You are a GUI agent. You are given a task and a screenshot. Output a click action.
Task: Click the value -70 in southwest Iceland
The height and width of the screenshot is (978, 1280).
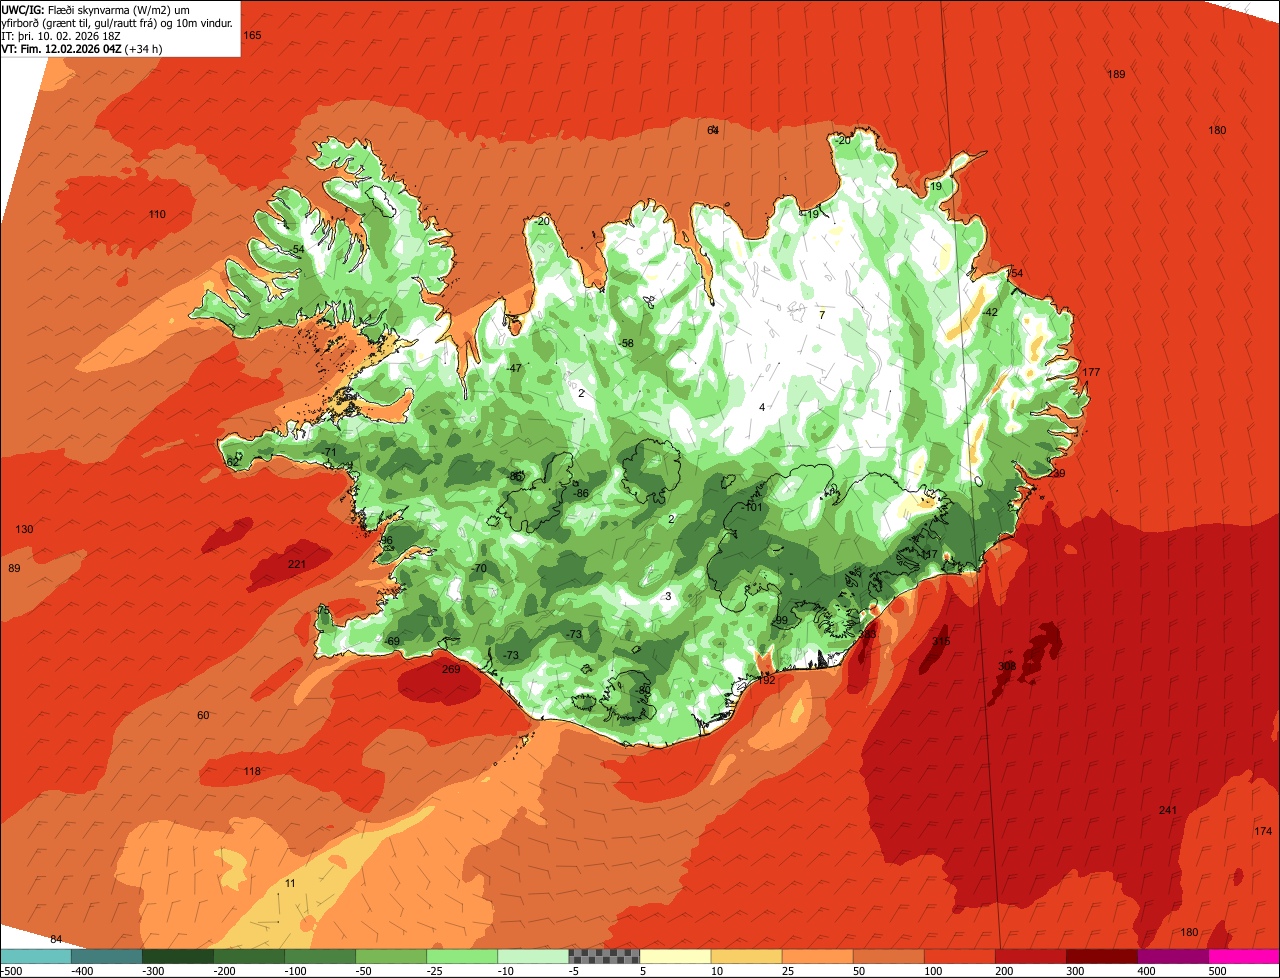[479, 568]
